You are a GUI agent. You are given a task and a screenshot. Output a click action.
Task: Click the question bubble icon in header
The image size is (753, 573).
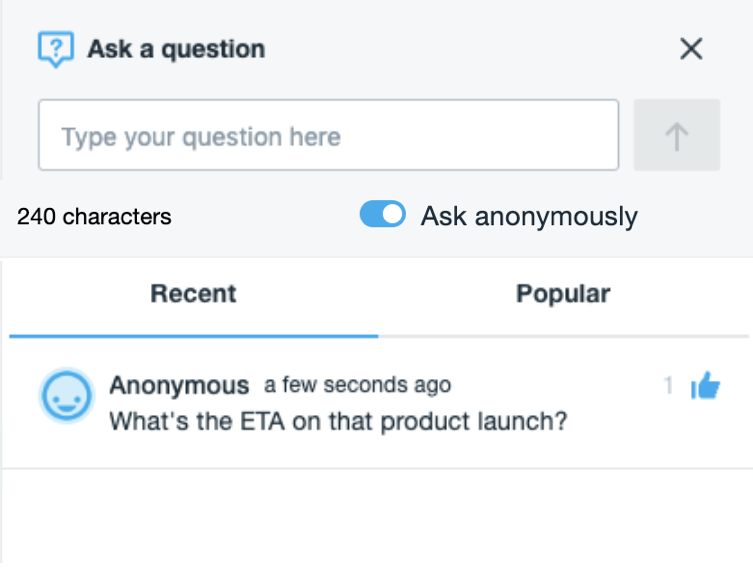coord(56,49)
